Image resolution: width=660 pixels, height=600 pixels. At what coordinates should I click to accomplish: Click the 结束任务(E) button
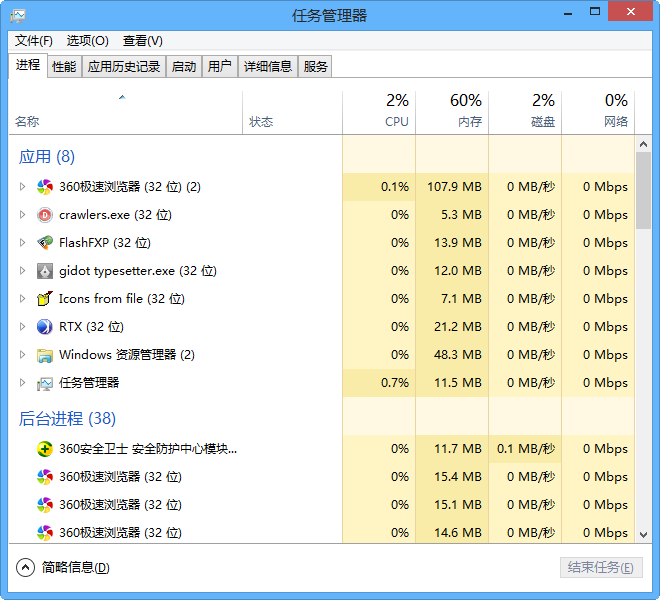601,568
